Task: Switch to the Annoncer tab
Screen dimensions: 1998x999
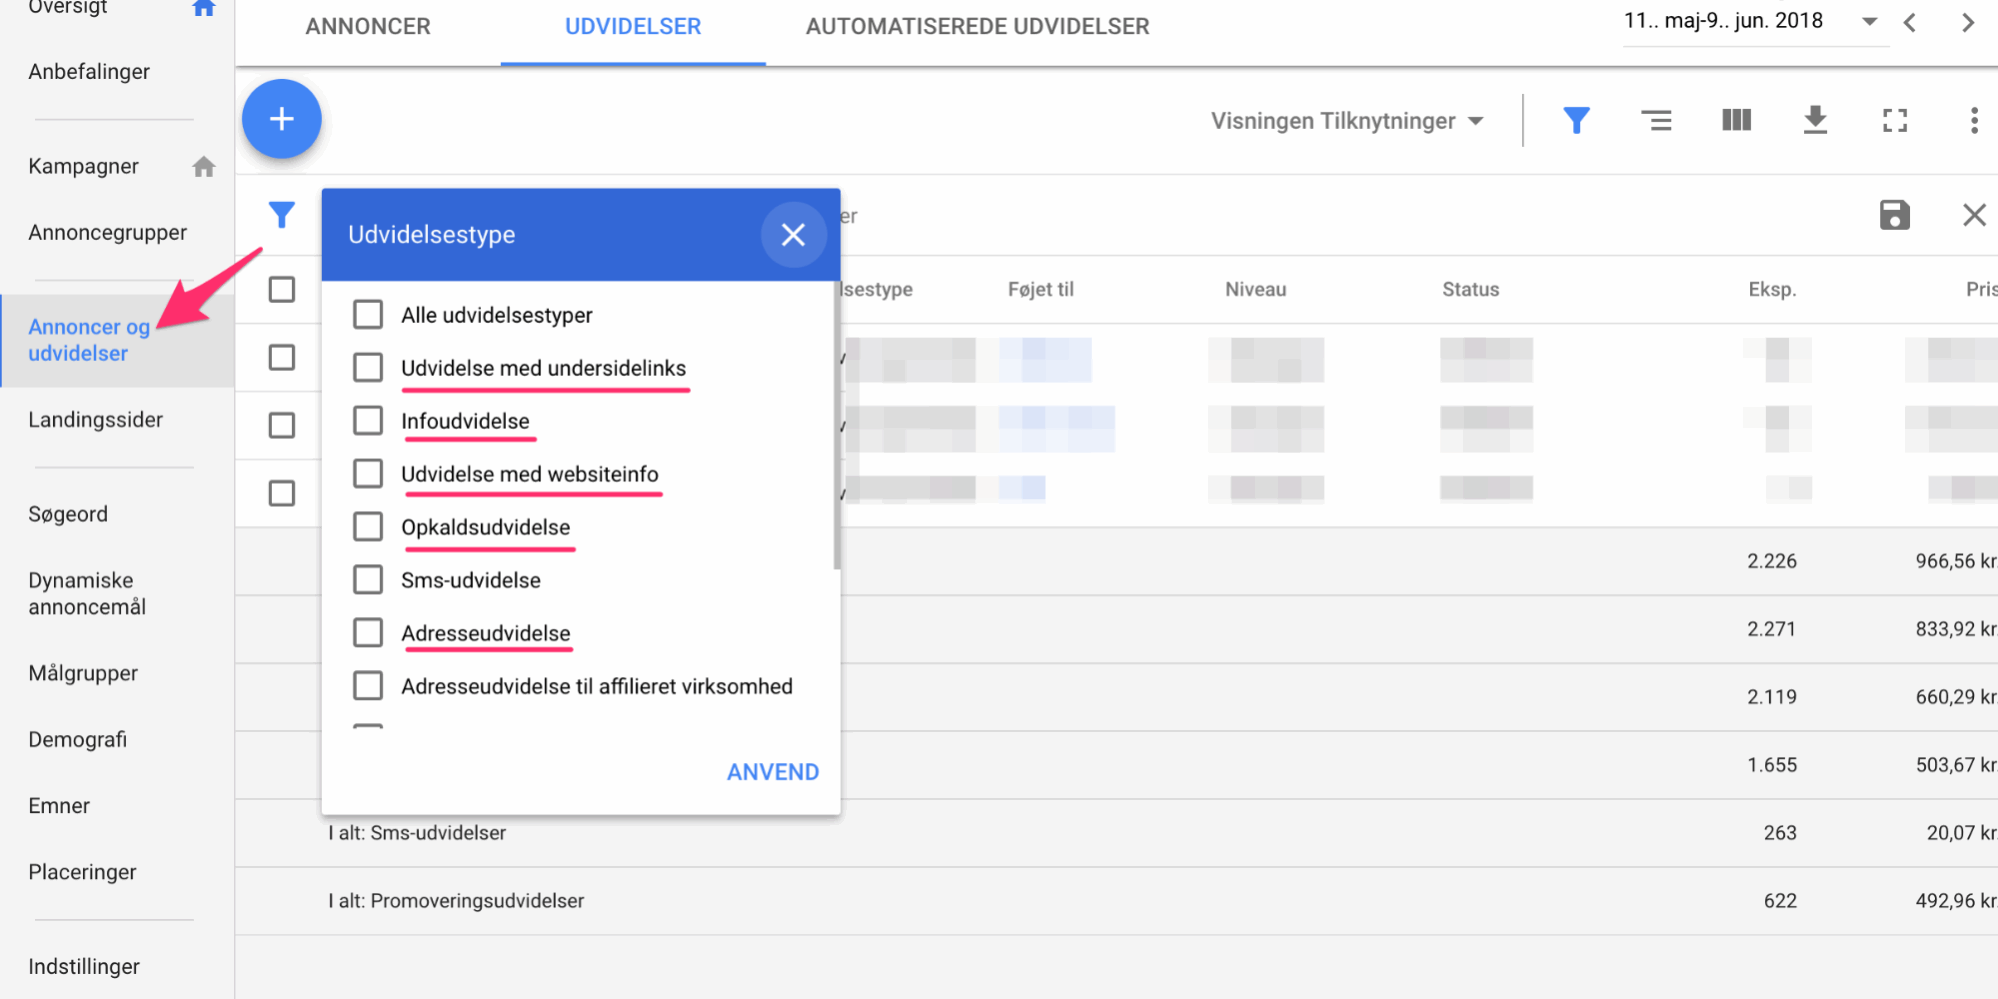Action: pyautogui.click(x=368, y=27)
